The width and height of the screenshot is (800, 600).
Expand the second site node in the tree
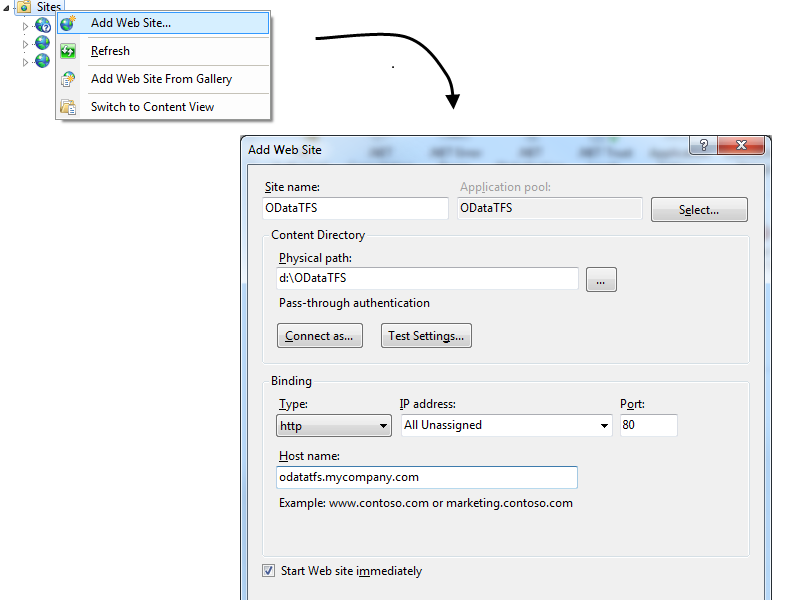coord(26,44)
